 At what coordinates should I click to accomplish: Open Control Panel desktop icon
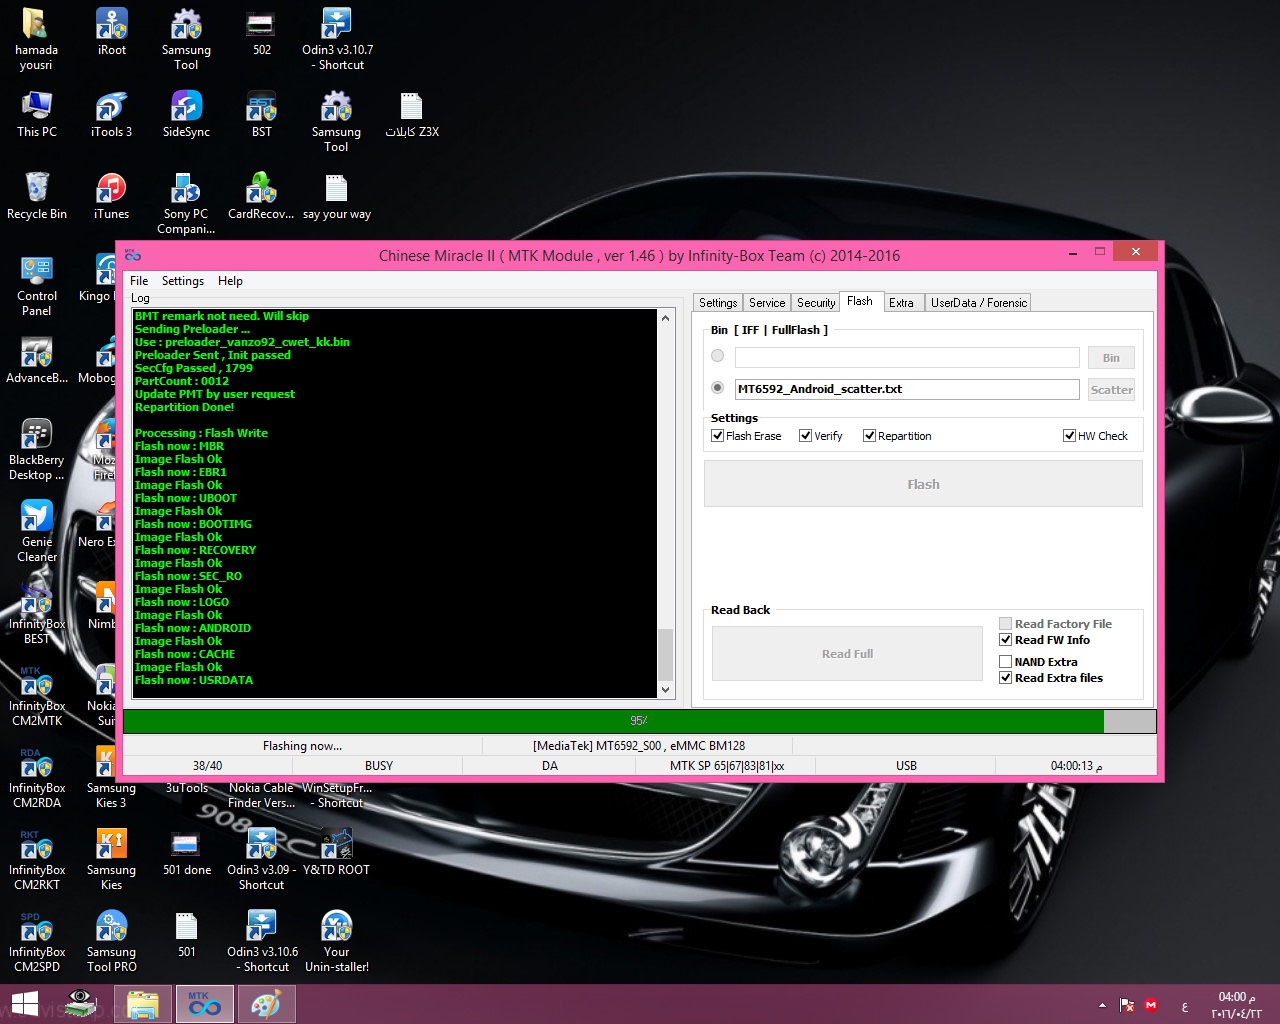37,285
